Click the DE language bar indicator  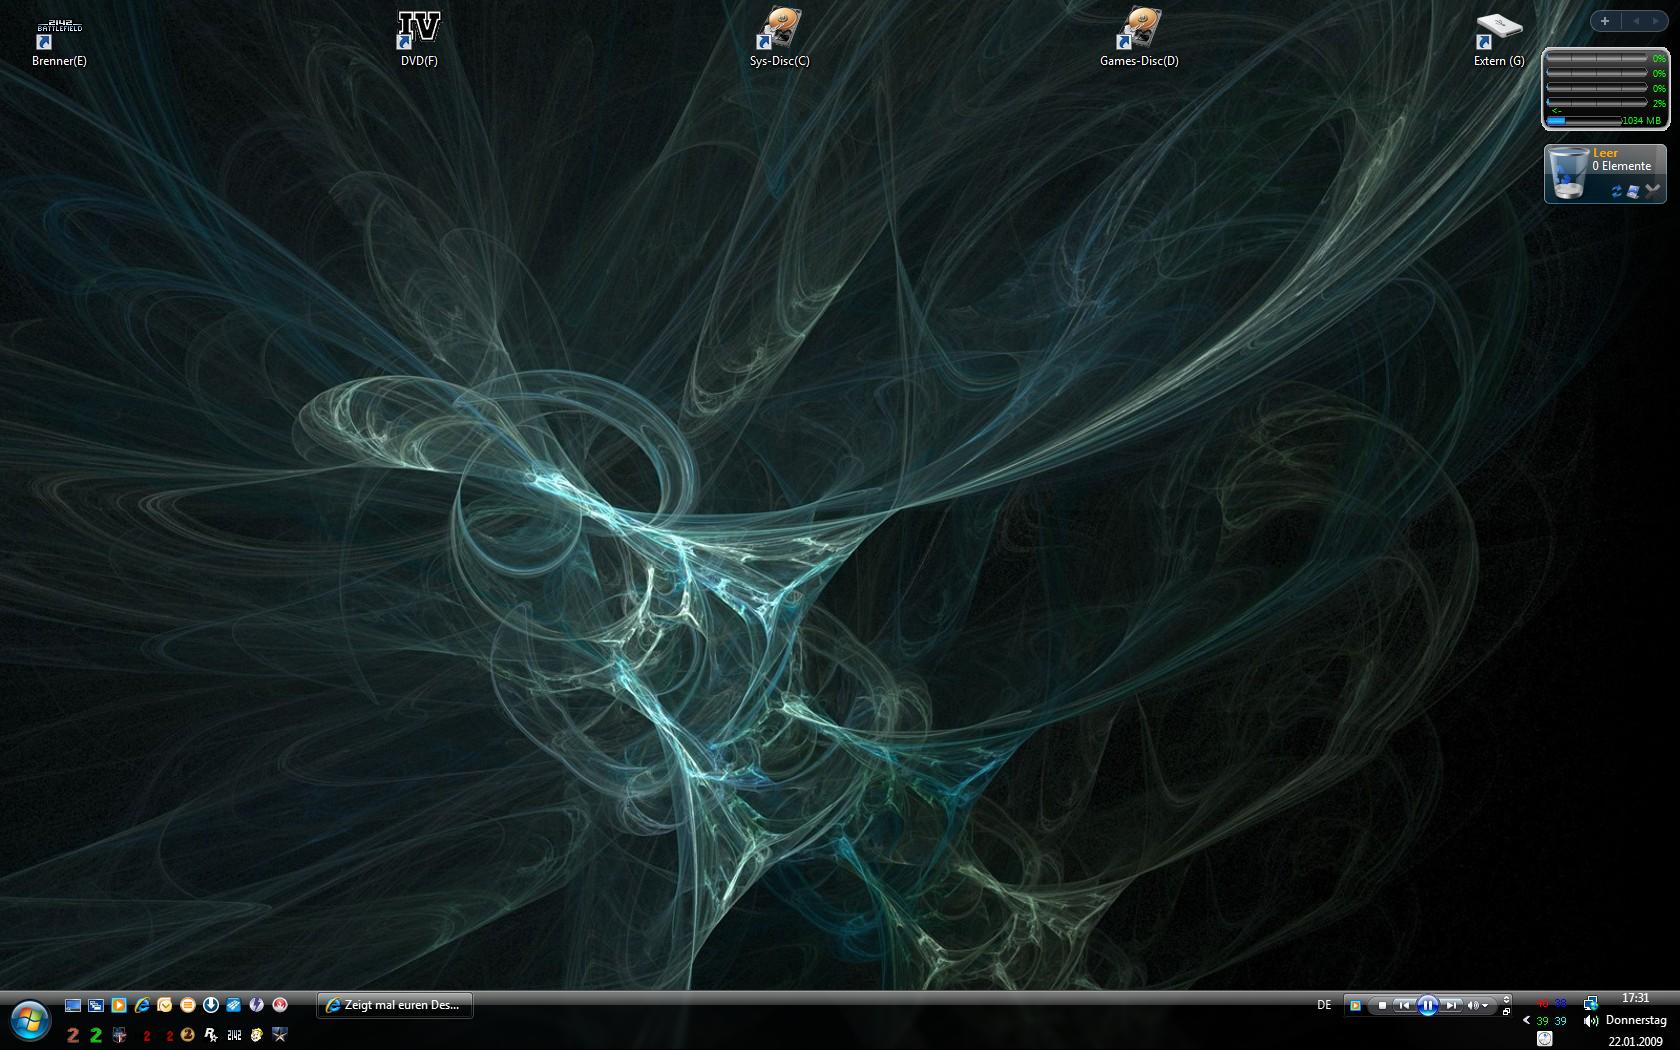pos(1324,1005)
